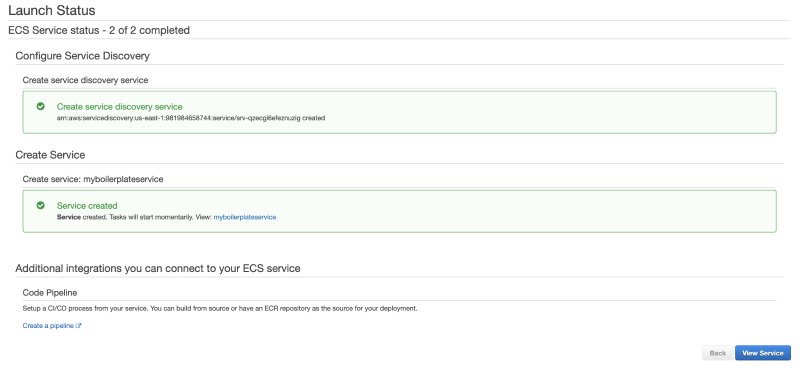Click the green Service created title
Image resolution: width=800 pixels, height=372 pixels.
tap(87, 206)
